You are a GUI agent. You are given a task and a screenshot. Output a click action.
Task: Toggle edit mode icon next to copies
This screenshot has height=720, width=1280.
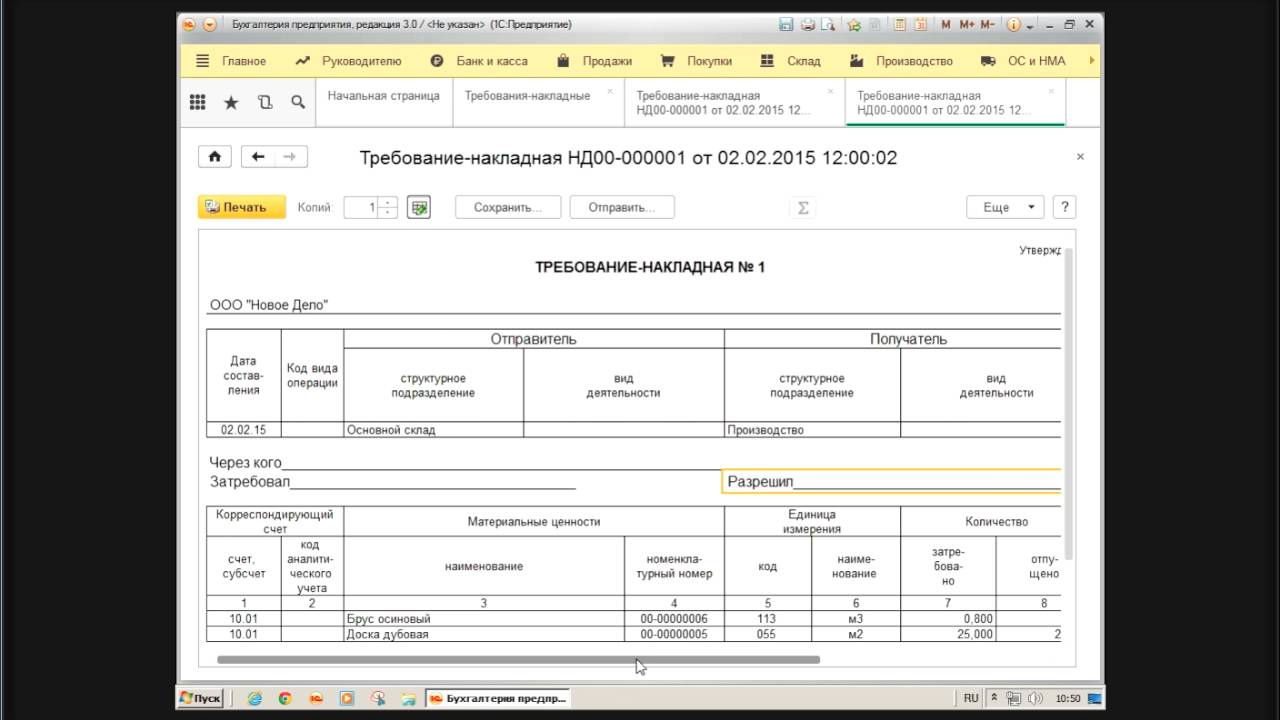click(419, 208)
